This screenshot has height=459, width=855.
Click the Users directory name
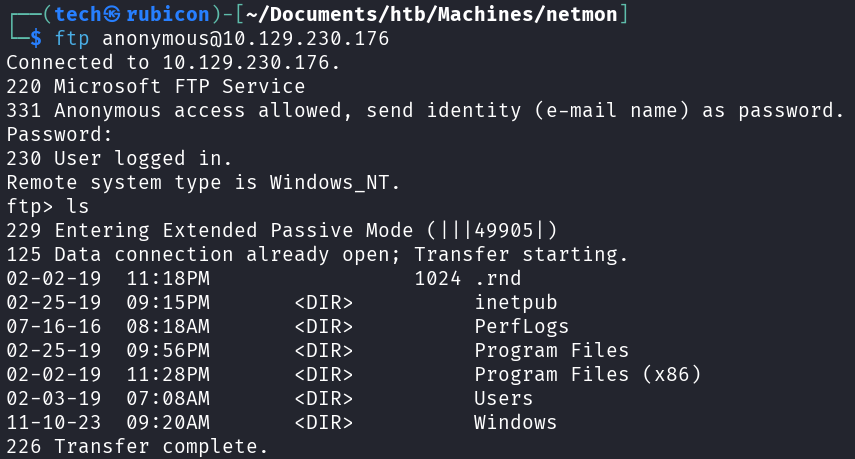(x=503, y=398)
